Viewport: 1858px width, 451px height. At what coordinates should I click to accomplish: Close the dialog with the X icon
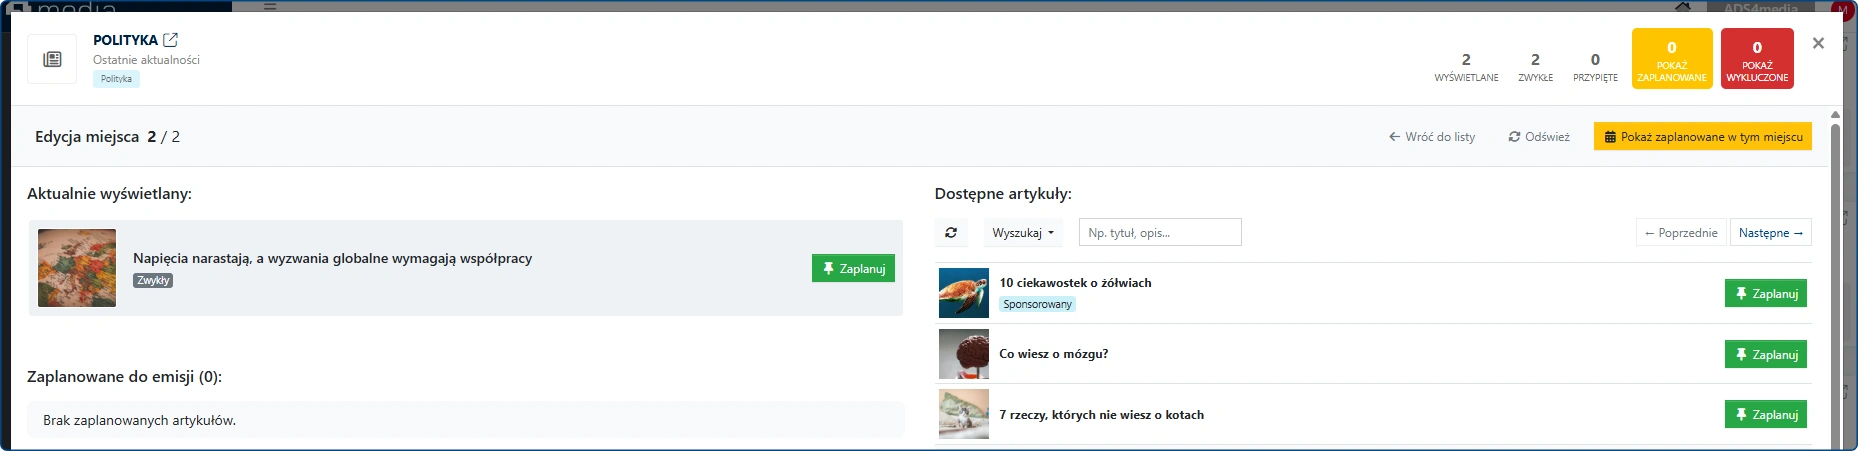point(1818,43)
